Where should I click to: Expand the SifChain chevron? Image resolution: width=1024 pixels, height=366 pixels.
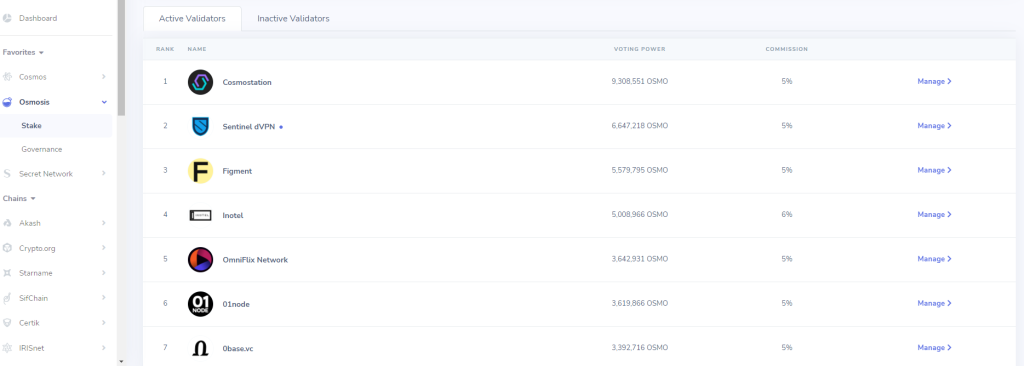click(104, 298)
